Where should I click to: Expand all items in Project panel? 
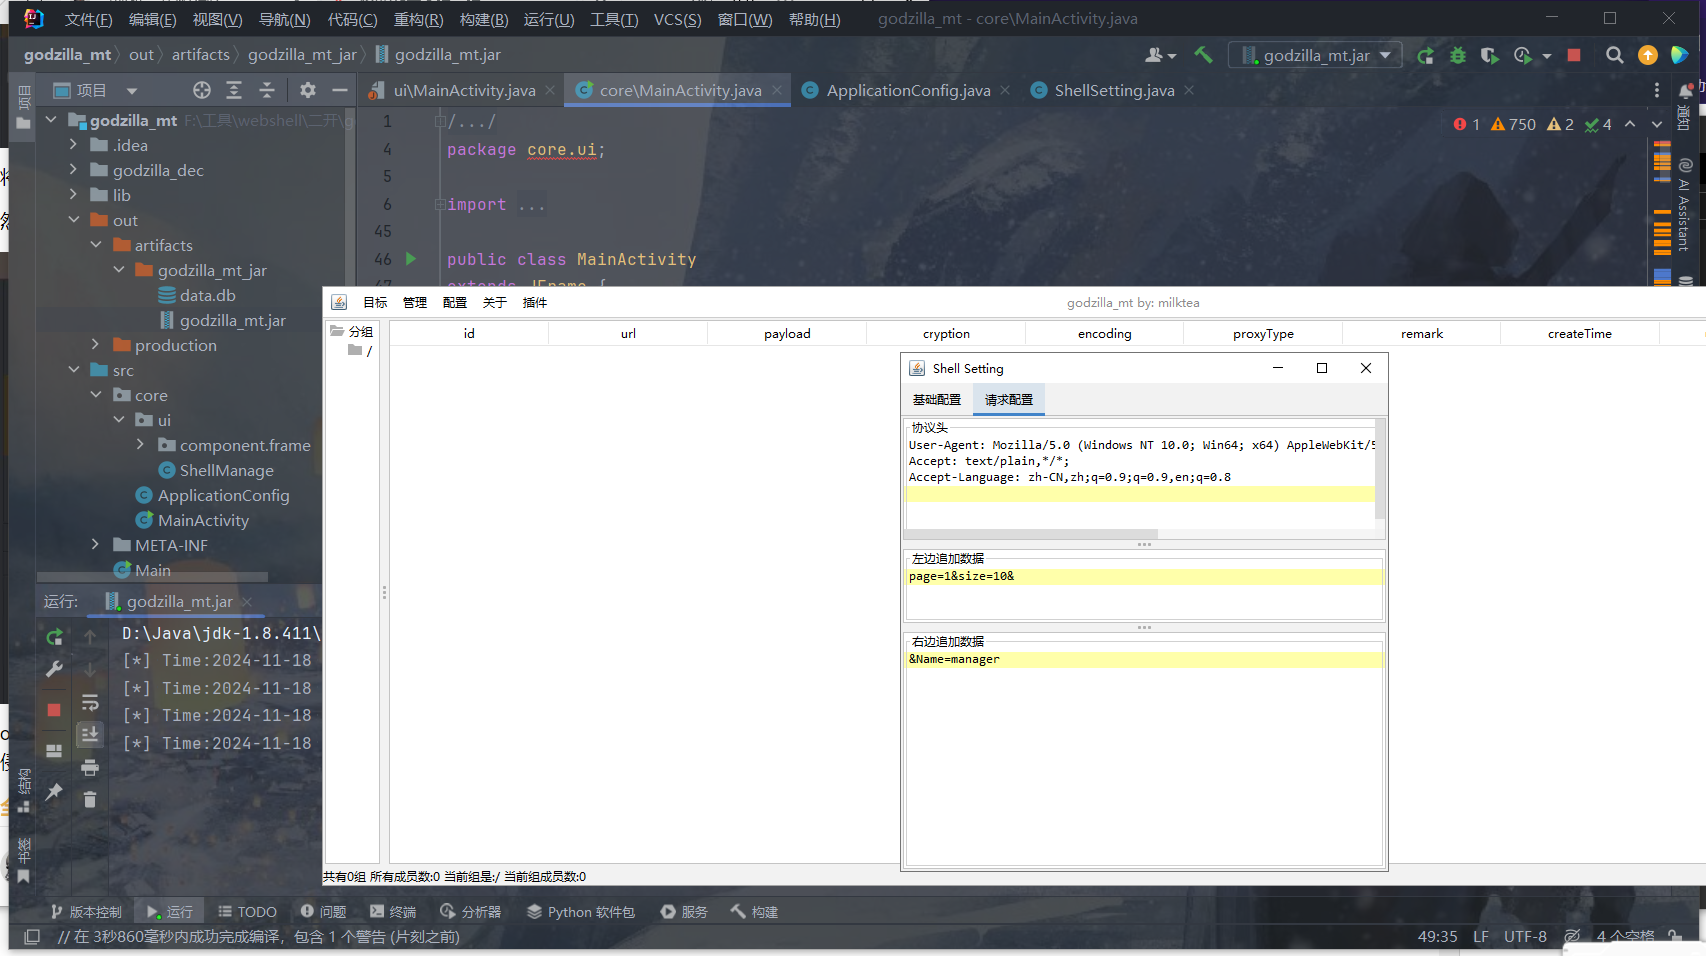click(234, 90)
